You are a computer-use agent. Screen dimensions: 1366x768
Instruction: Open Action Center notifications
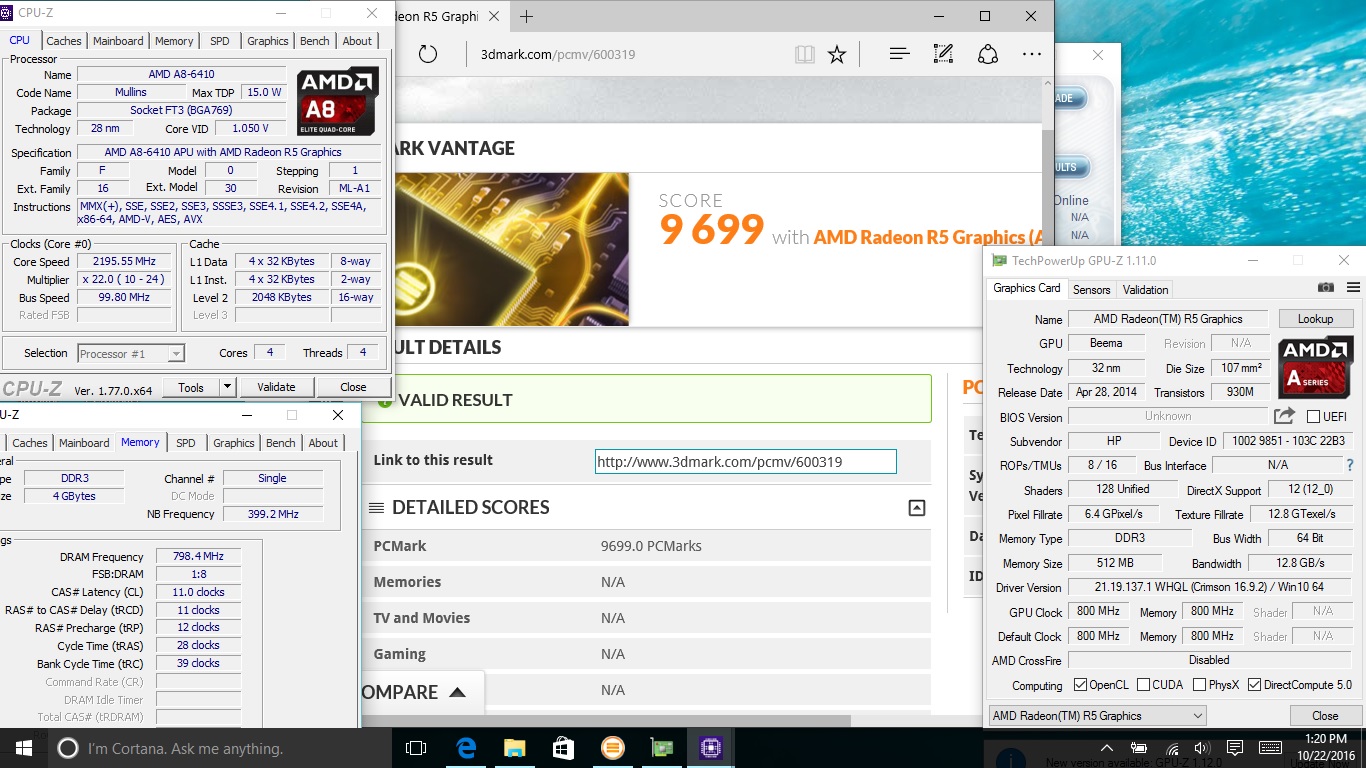pos(1236,748)
